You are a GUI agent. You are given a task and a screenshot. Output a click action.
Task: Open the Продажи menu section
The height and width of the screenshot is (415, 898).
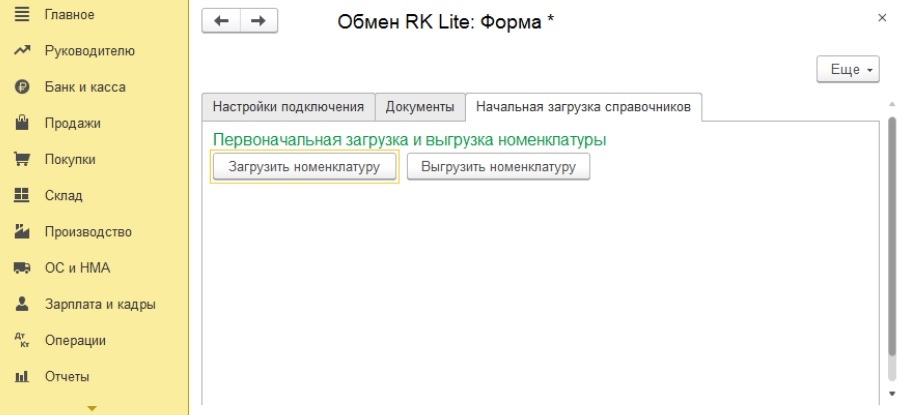[73, 123]
